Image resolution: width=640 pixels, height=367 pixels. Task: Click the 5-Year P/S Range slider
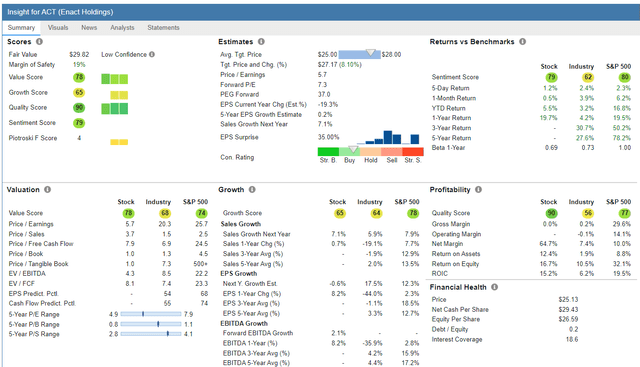tap(151, 334)
